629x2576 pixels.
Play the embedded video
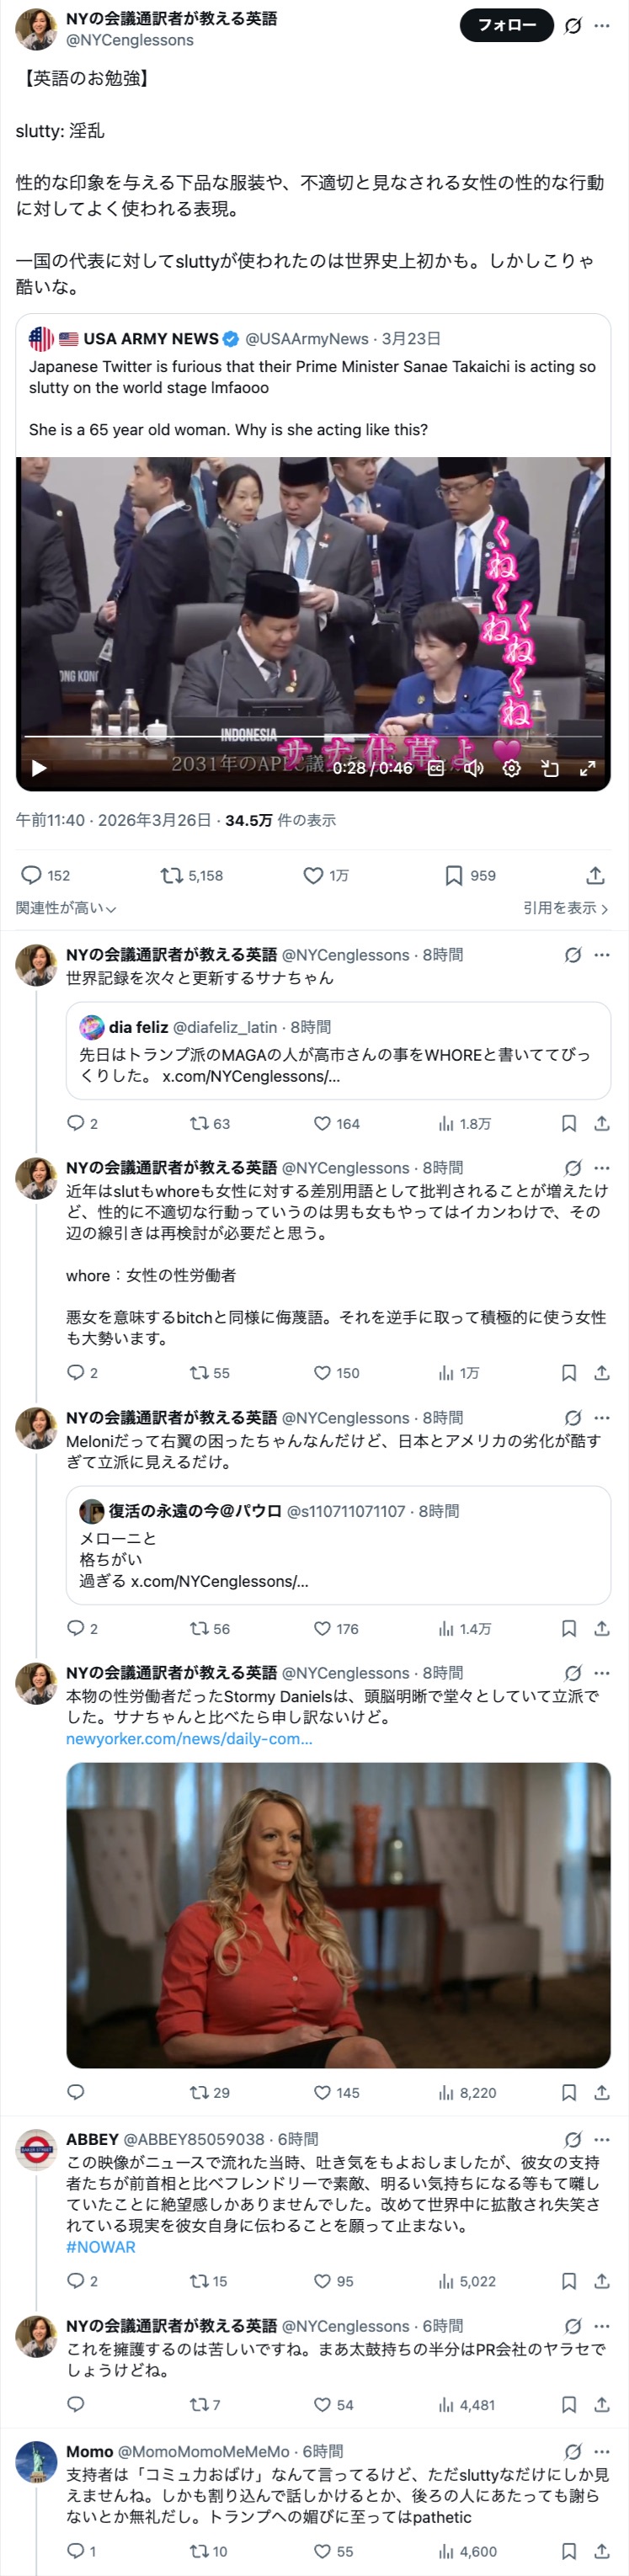tap(39, 768)
